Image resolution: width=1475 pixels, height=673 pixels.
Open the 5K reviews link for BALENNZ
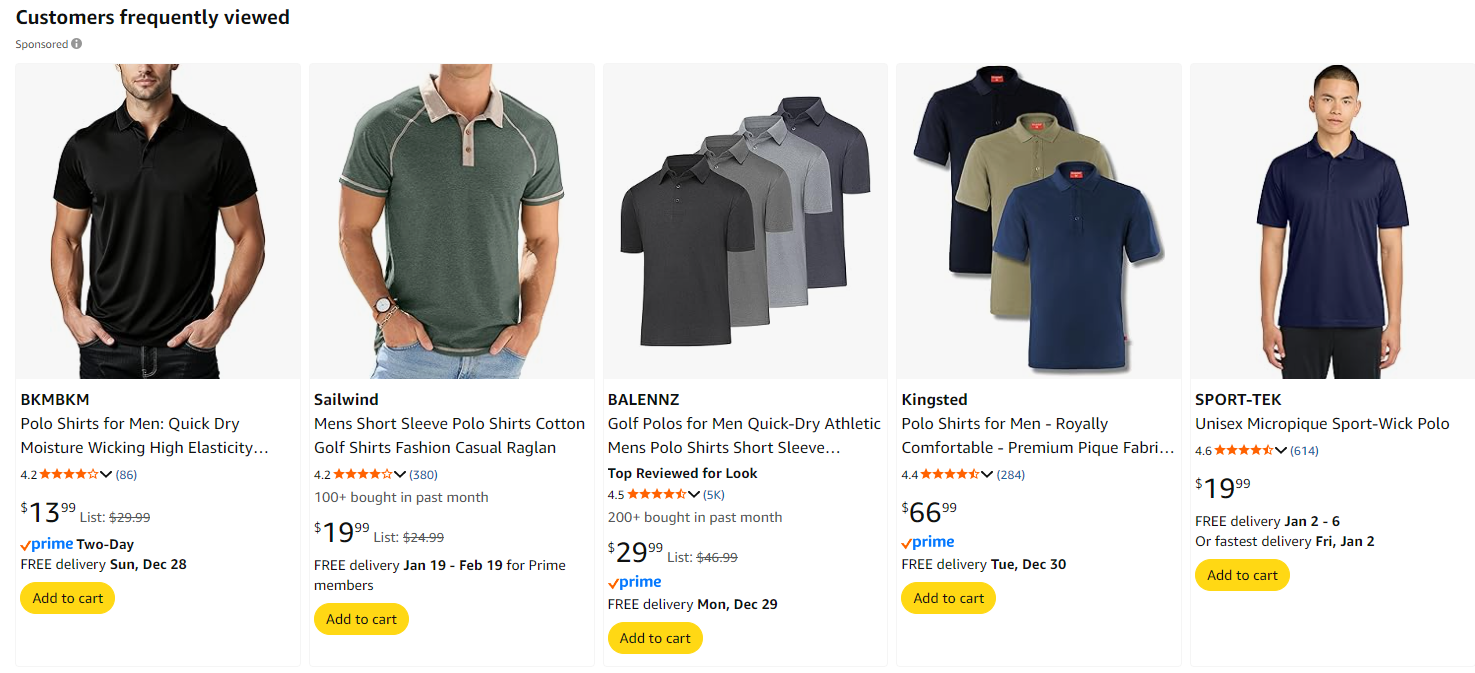714,494
